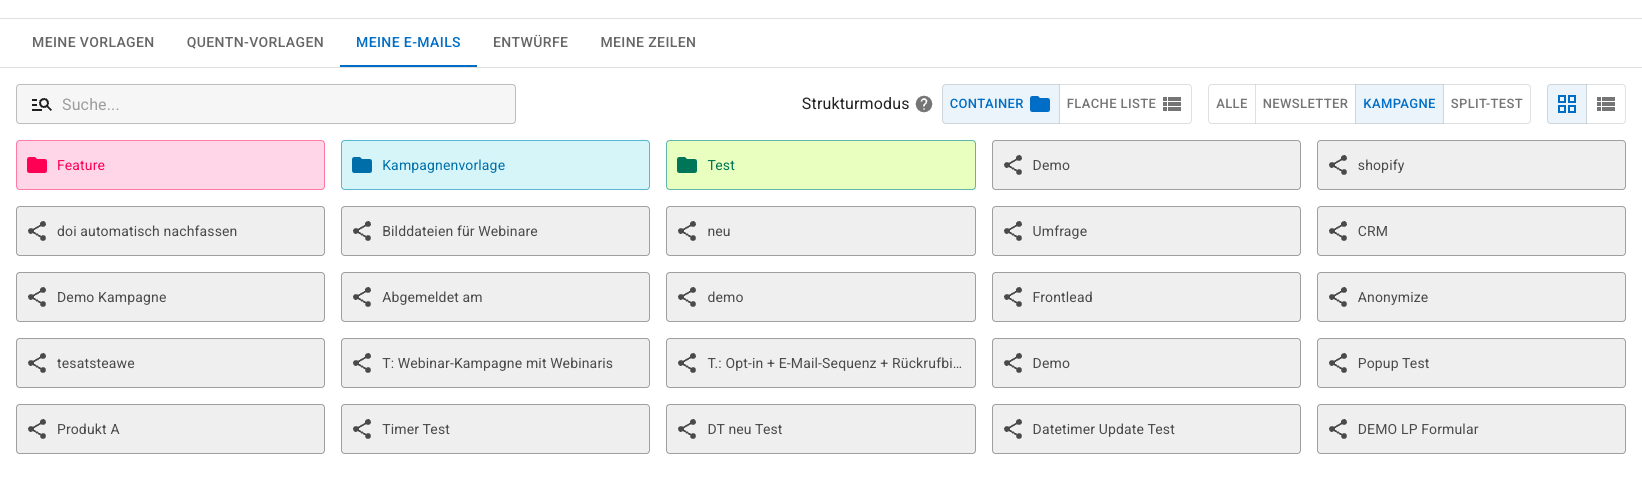Switch to list view icon
This screenshot has height=498, width=1642.
coord(1606,104)
